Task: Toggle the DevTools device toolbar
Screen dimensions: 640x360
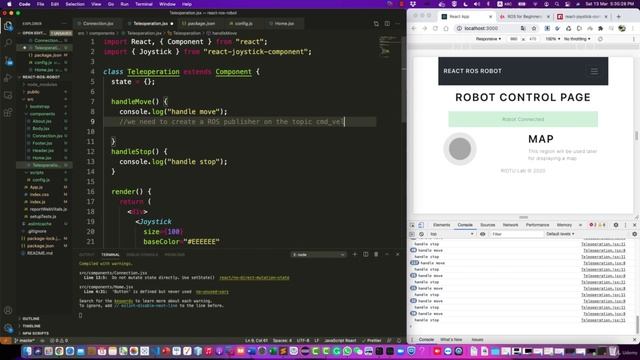Action: [x=421, y=225]
